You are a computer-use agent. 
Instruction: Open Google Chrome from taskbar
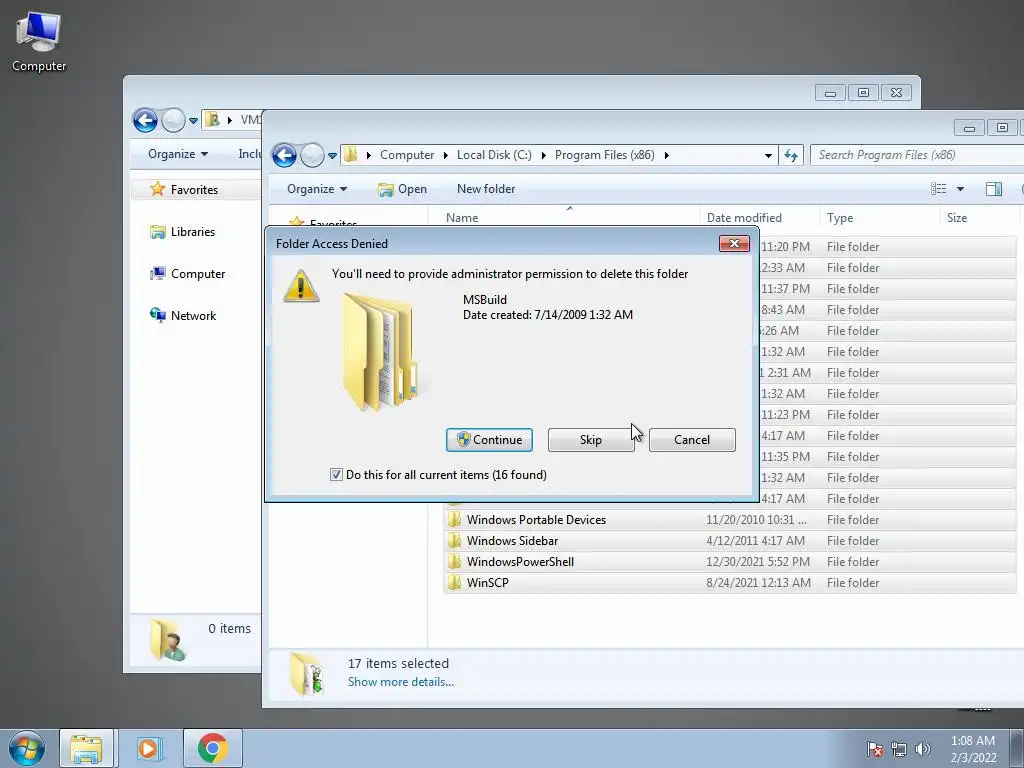(213, 748)
